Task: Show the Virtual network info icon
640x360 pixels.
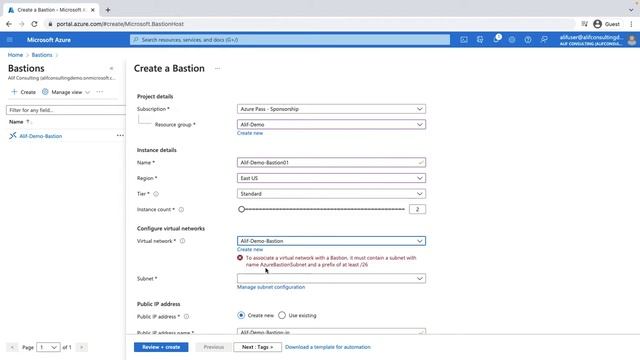Action: pyautogui.click(x=182, y=241)
